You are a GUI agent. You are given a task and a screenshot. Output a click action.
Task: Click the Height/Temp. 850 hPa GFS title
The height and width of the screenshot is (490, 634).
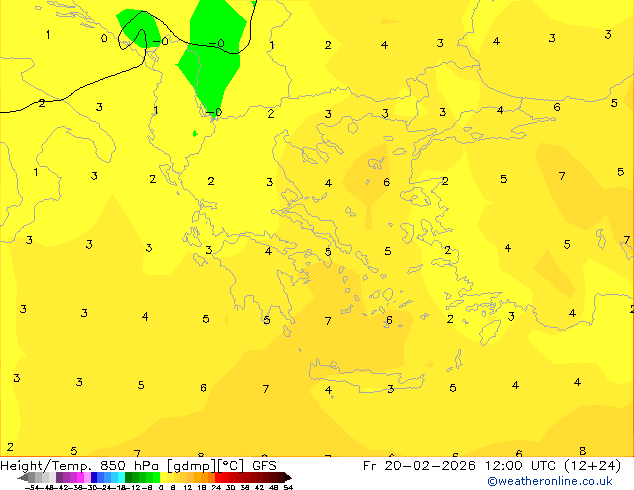tap(138, 466)
